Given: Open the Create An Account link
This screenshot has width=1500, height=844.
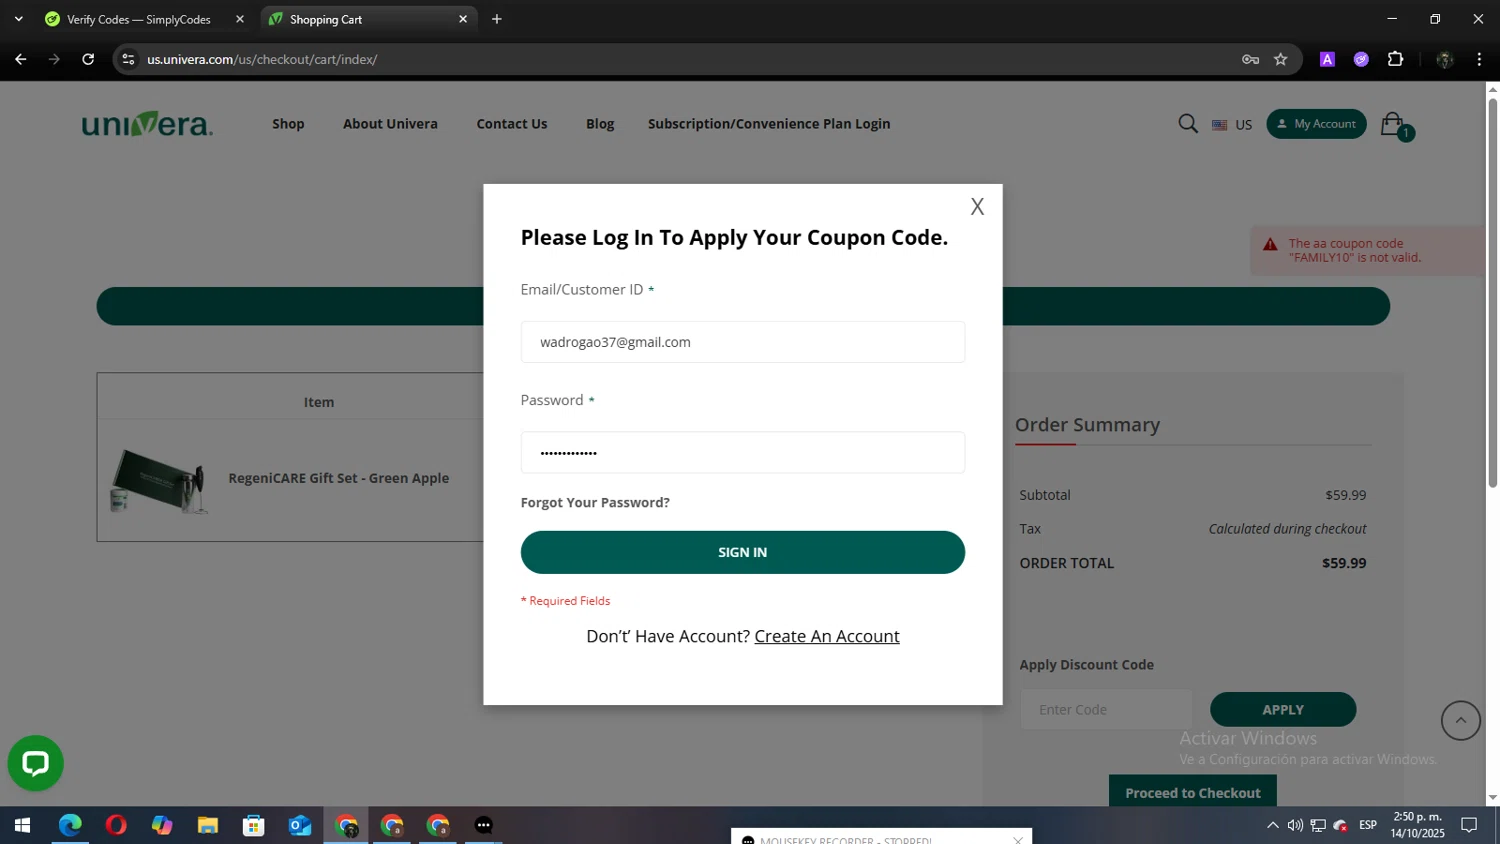Looking at the screenshot, I should 827,636.
